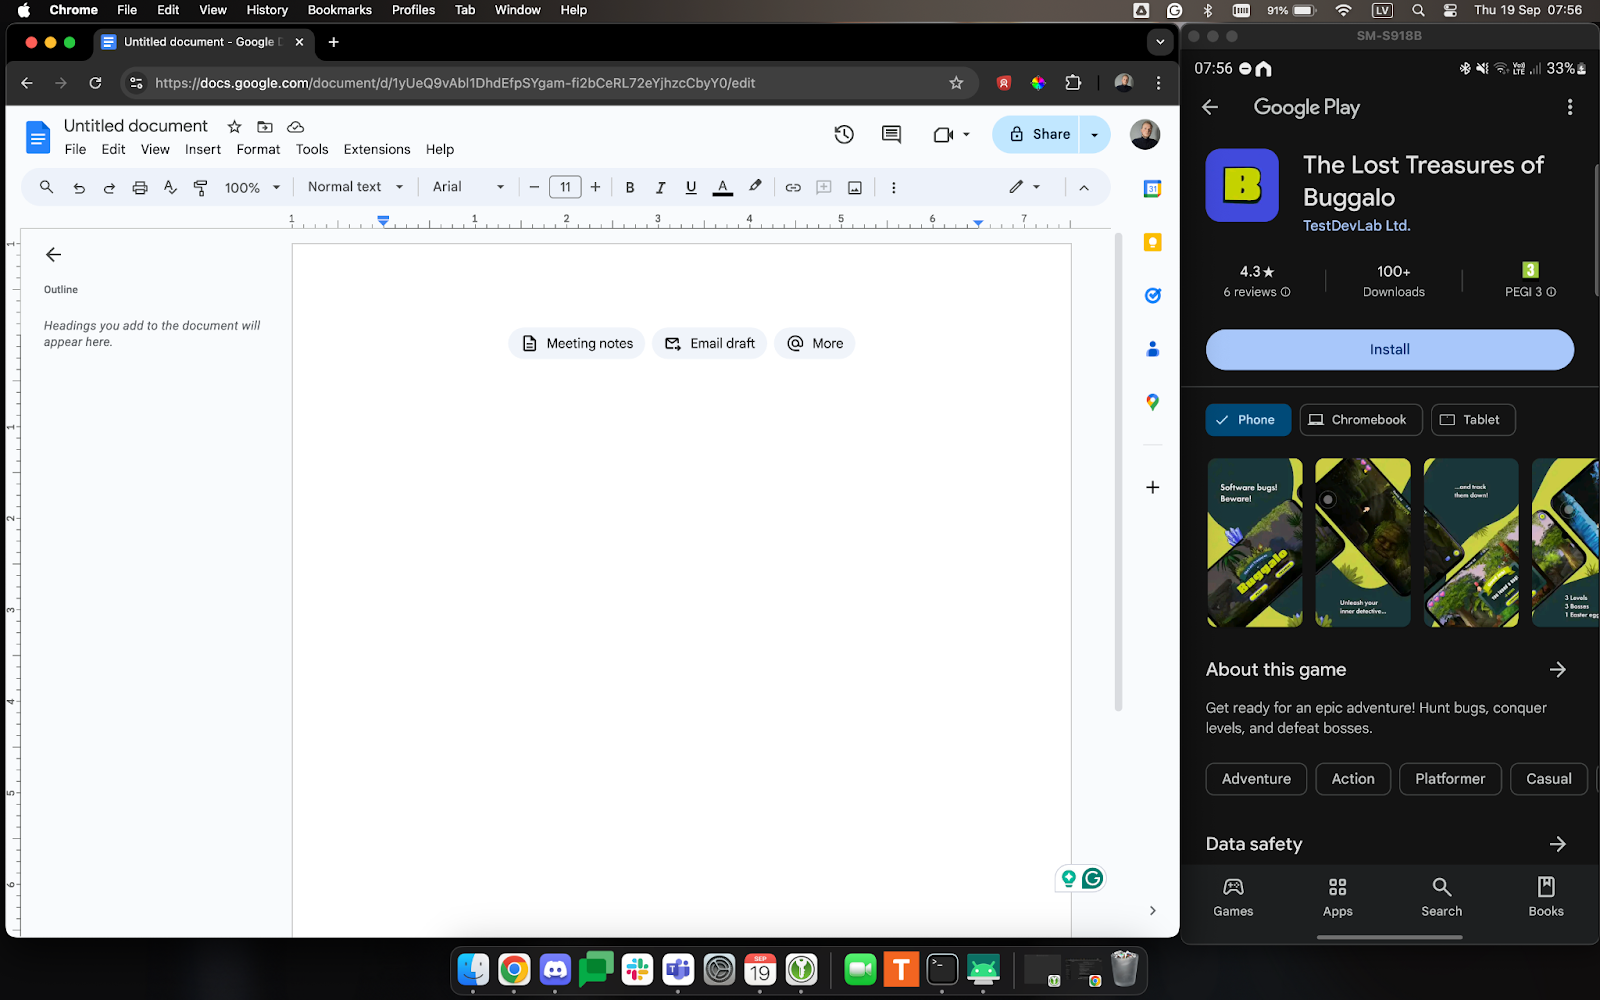
Task: Search the menus magnifier icon in Docs toolbar
Action: [46, 187]
